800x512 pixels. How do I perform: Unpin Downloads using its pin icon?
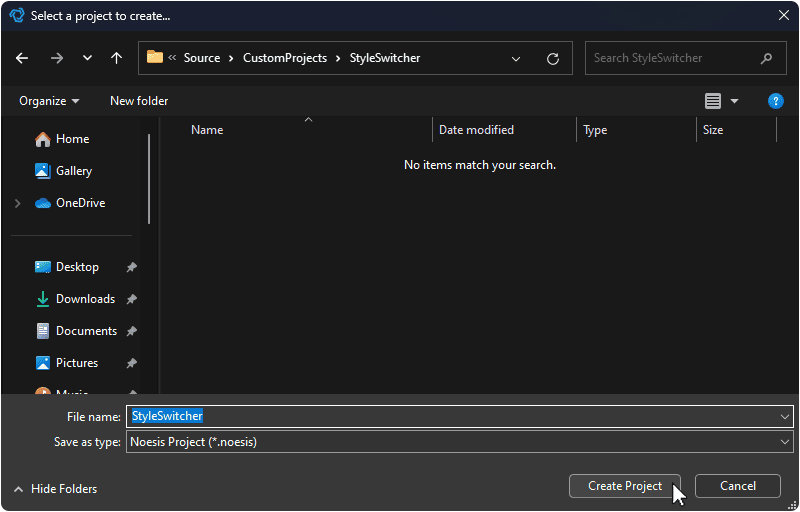point(132,299)
